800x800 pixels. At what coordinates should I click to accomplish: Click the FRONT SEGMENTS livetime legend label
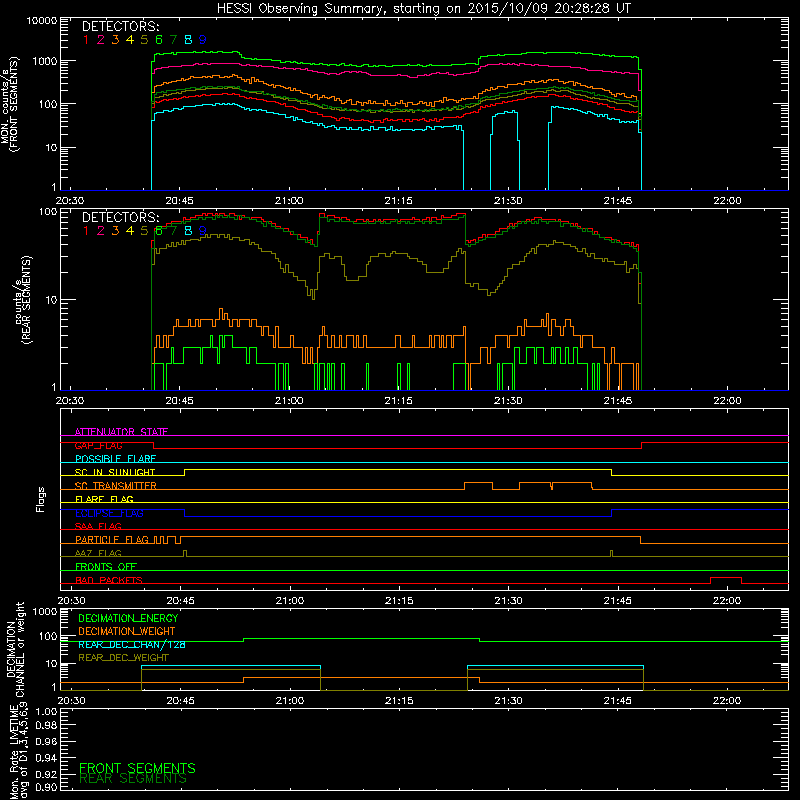[137, 768]
